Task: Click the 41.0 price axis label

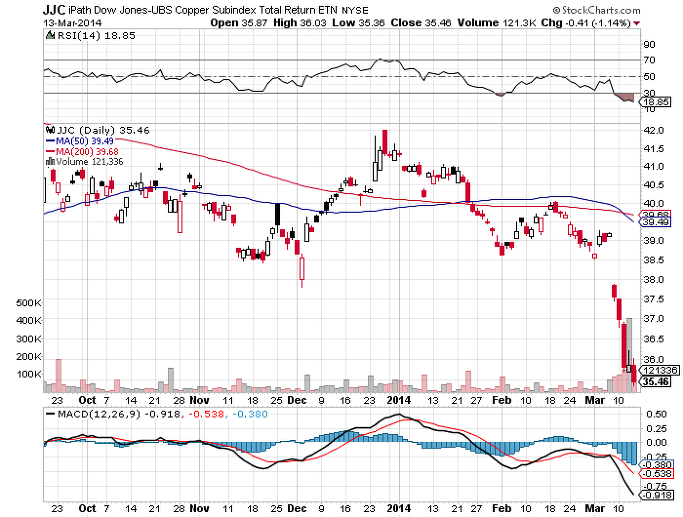Action: coord(653,167)
